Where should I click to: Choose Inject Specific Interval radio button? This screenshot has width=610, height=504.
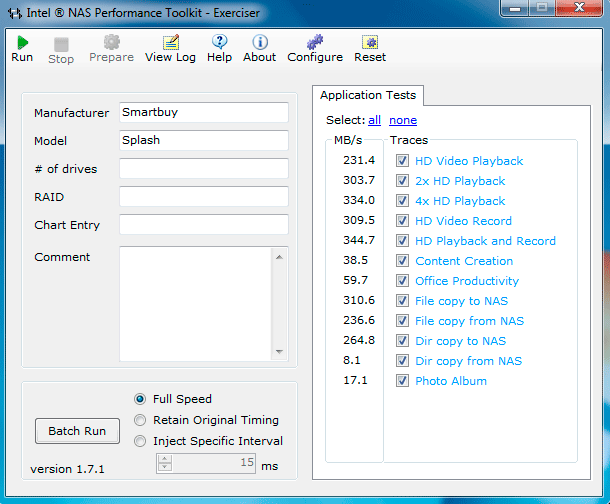pos(141,441)
